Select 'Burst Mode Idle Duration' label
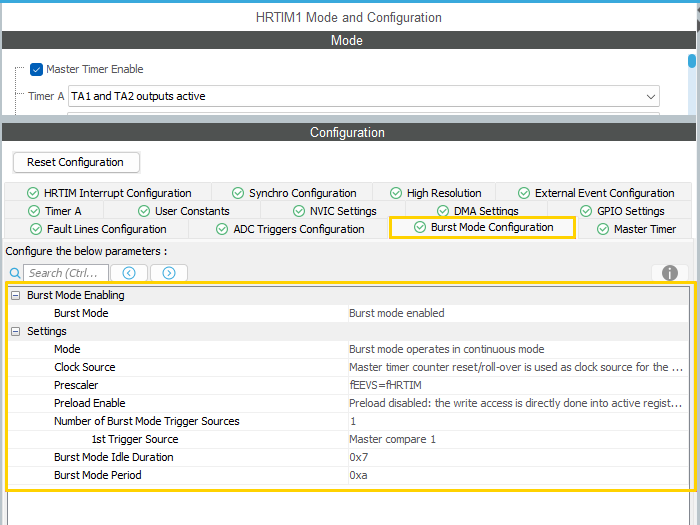Screen dimensions: 700x525 point(114,457)
